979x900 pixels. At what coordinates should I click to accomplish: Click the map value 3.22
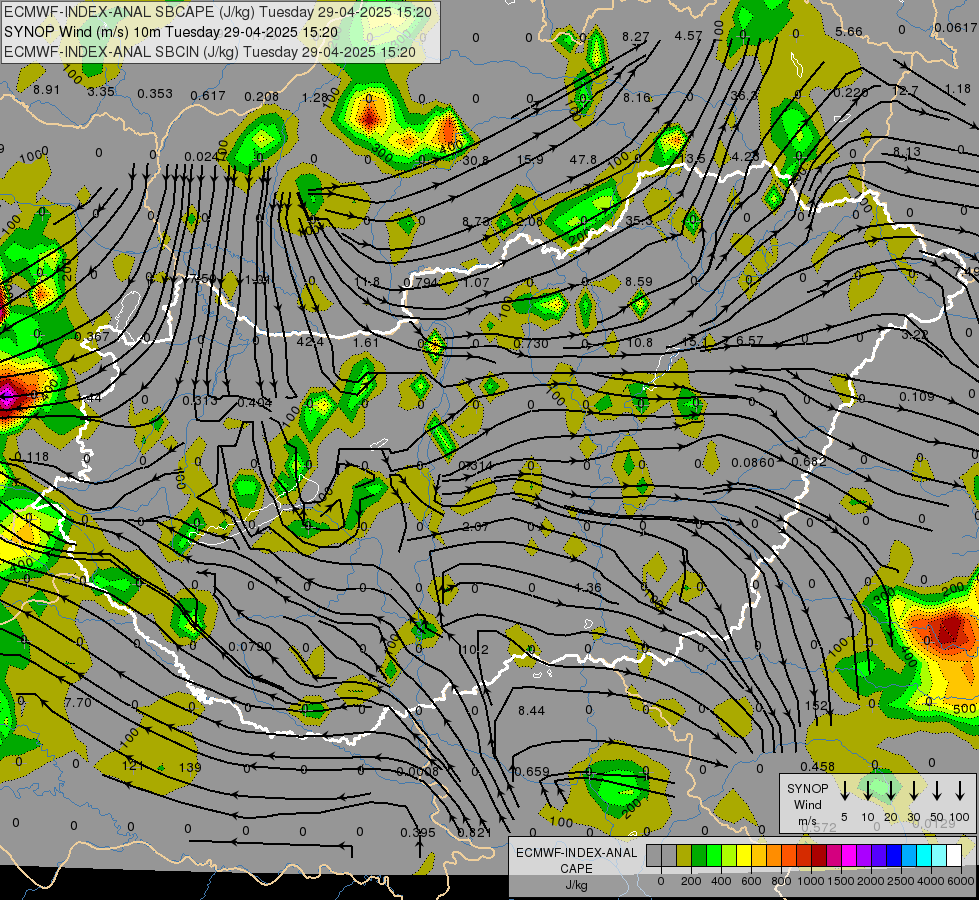point(914,335)
